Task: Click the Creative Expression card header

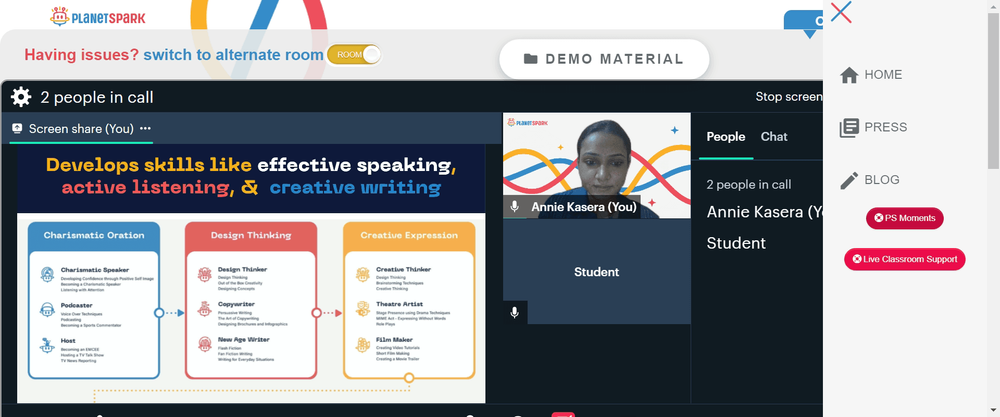Action: pyautogui.click(x=409, y=235)
